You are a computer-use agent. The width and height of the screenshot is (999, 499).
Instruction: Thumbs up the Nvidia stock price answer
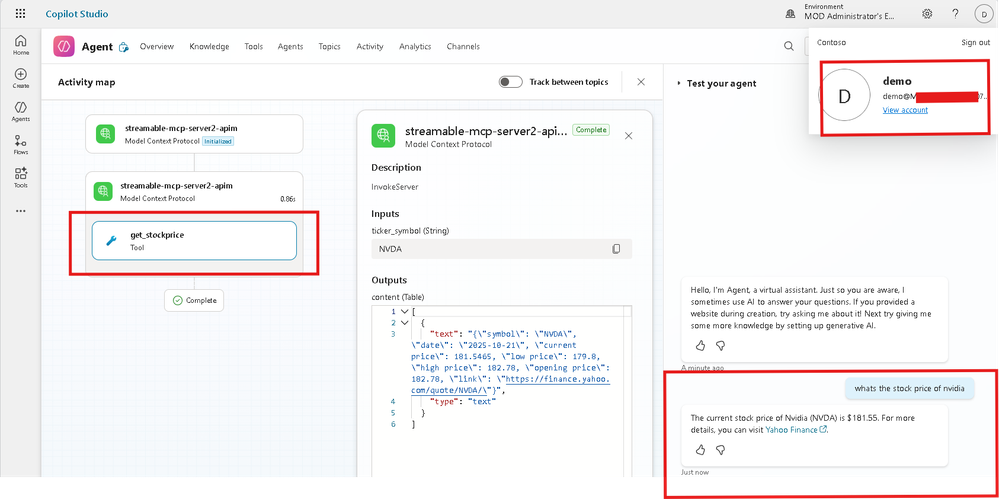700,450
